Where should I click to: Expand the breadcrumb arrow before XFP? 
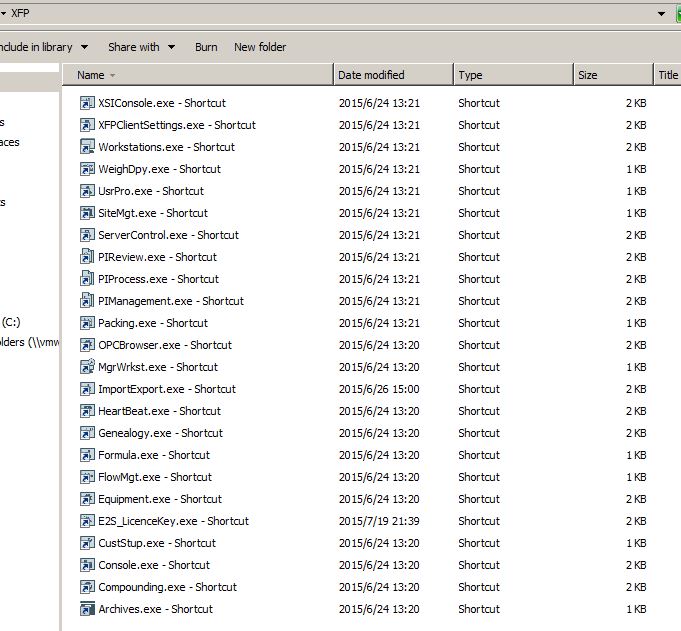3,13
